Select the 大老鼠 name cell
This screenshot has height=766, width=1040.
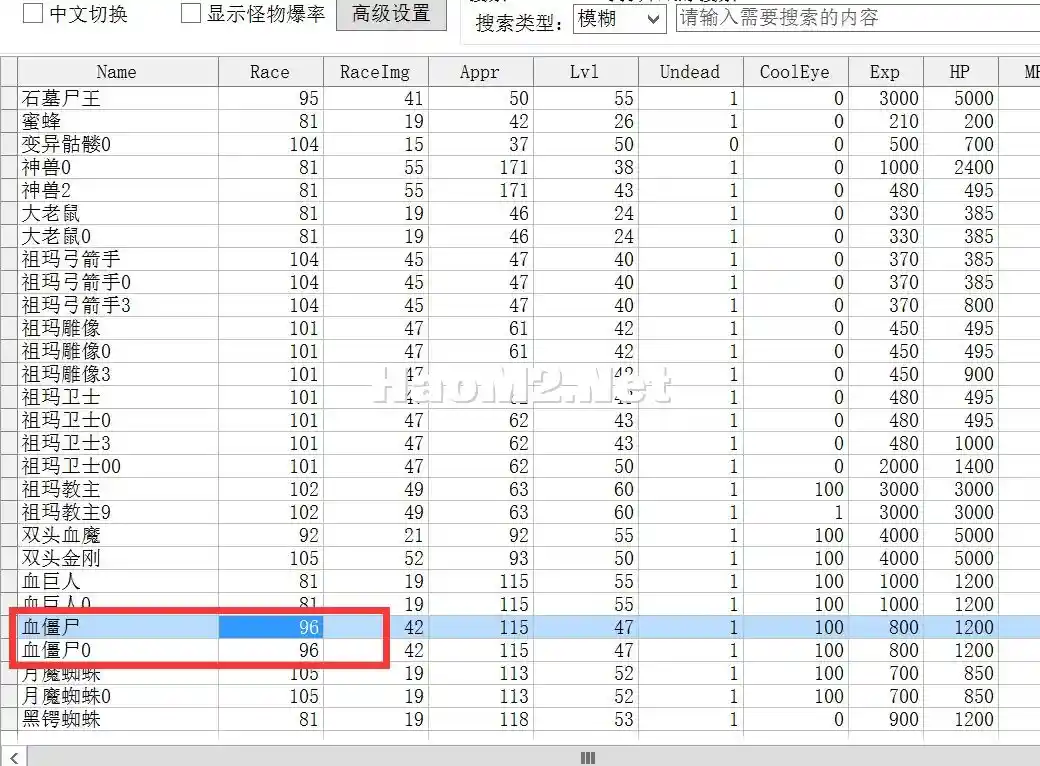click(117, 213)
